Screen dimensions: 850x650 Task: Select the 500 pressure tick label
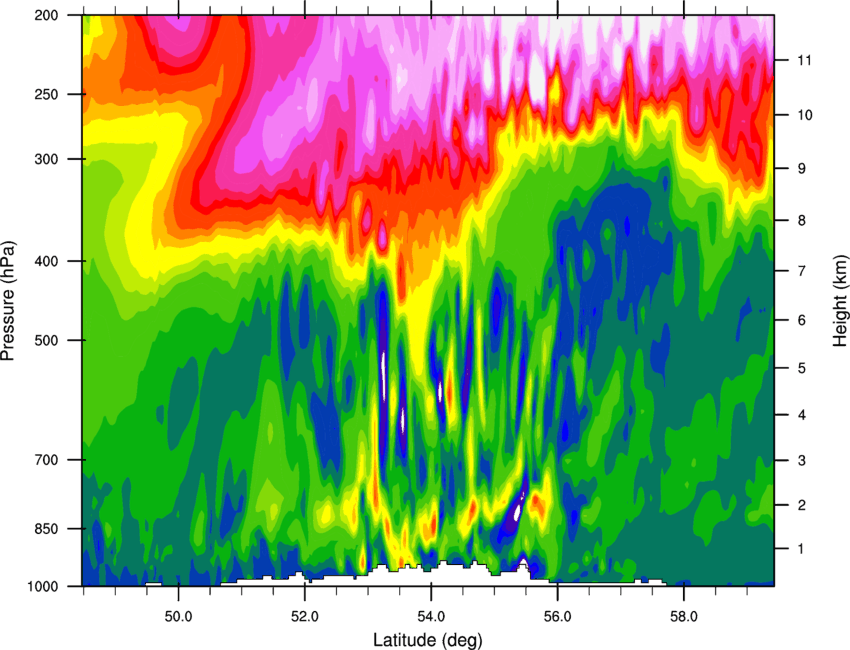tap(47, 340)
